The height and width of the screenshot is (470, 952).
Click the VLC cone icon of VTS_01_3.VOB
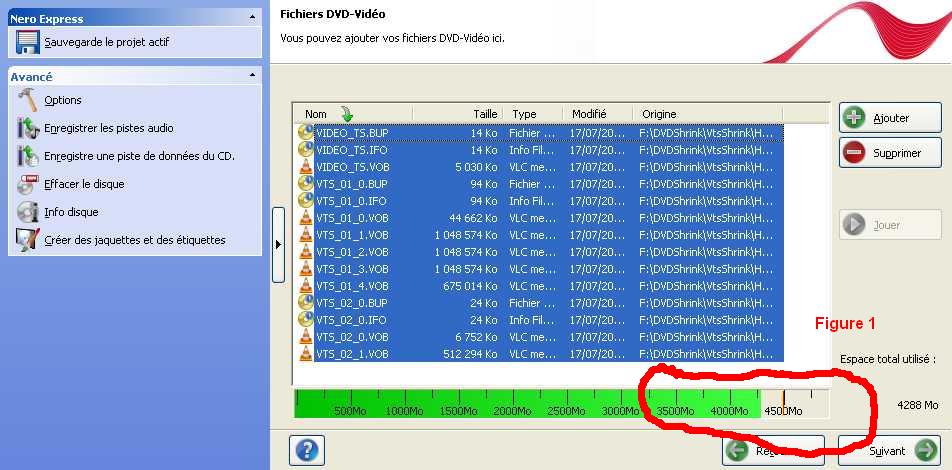tap(306, 268)
